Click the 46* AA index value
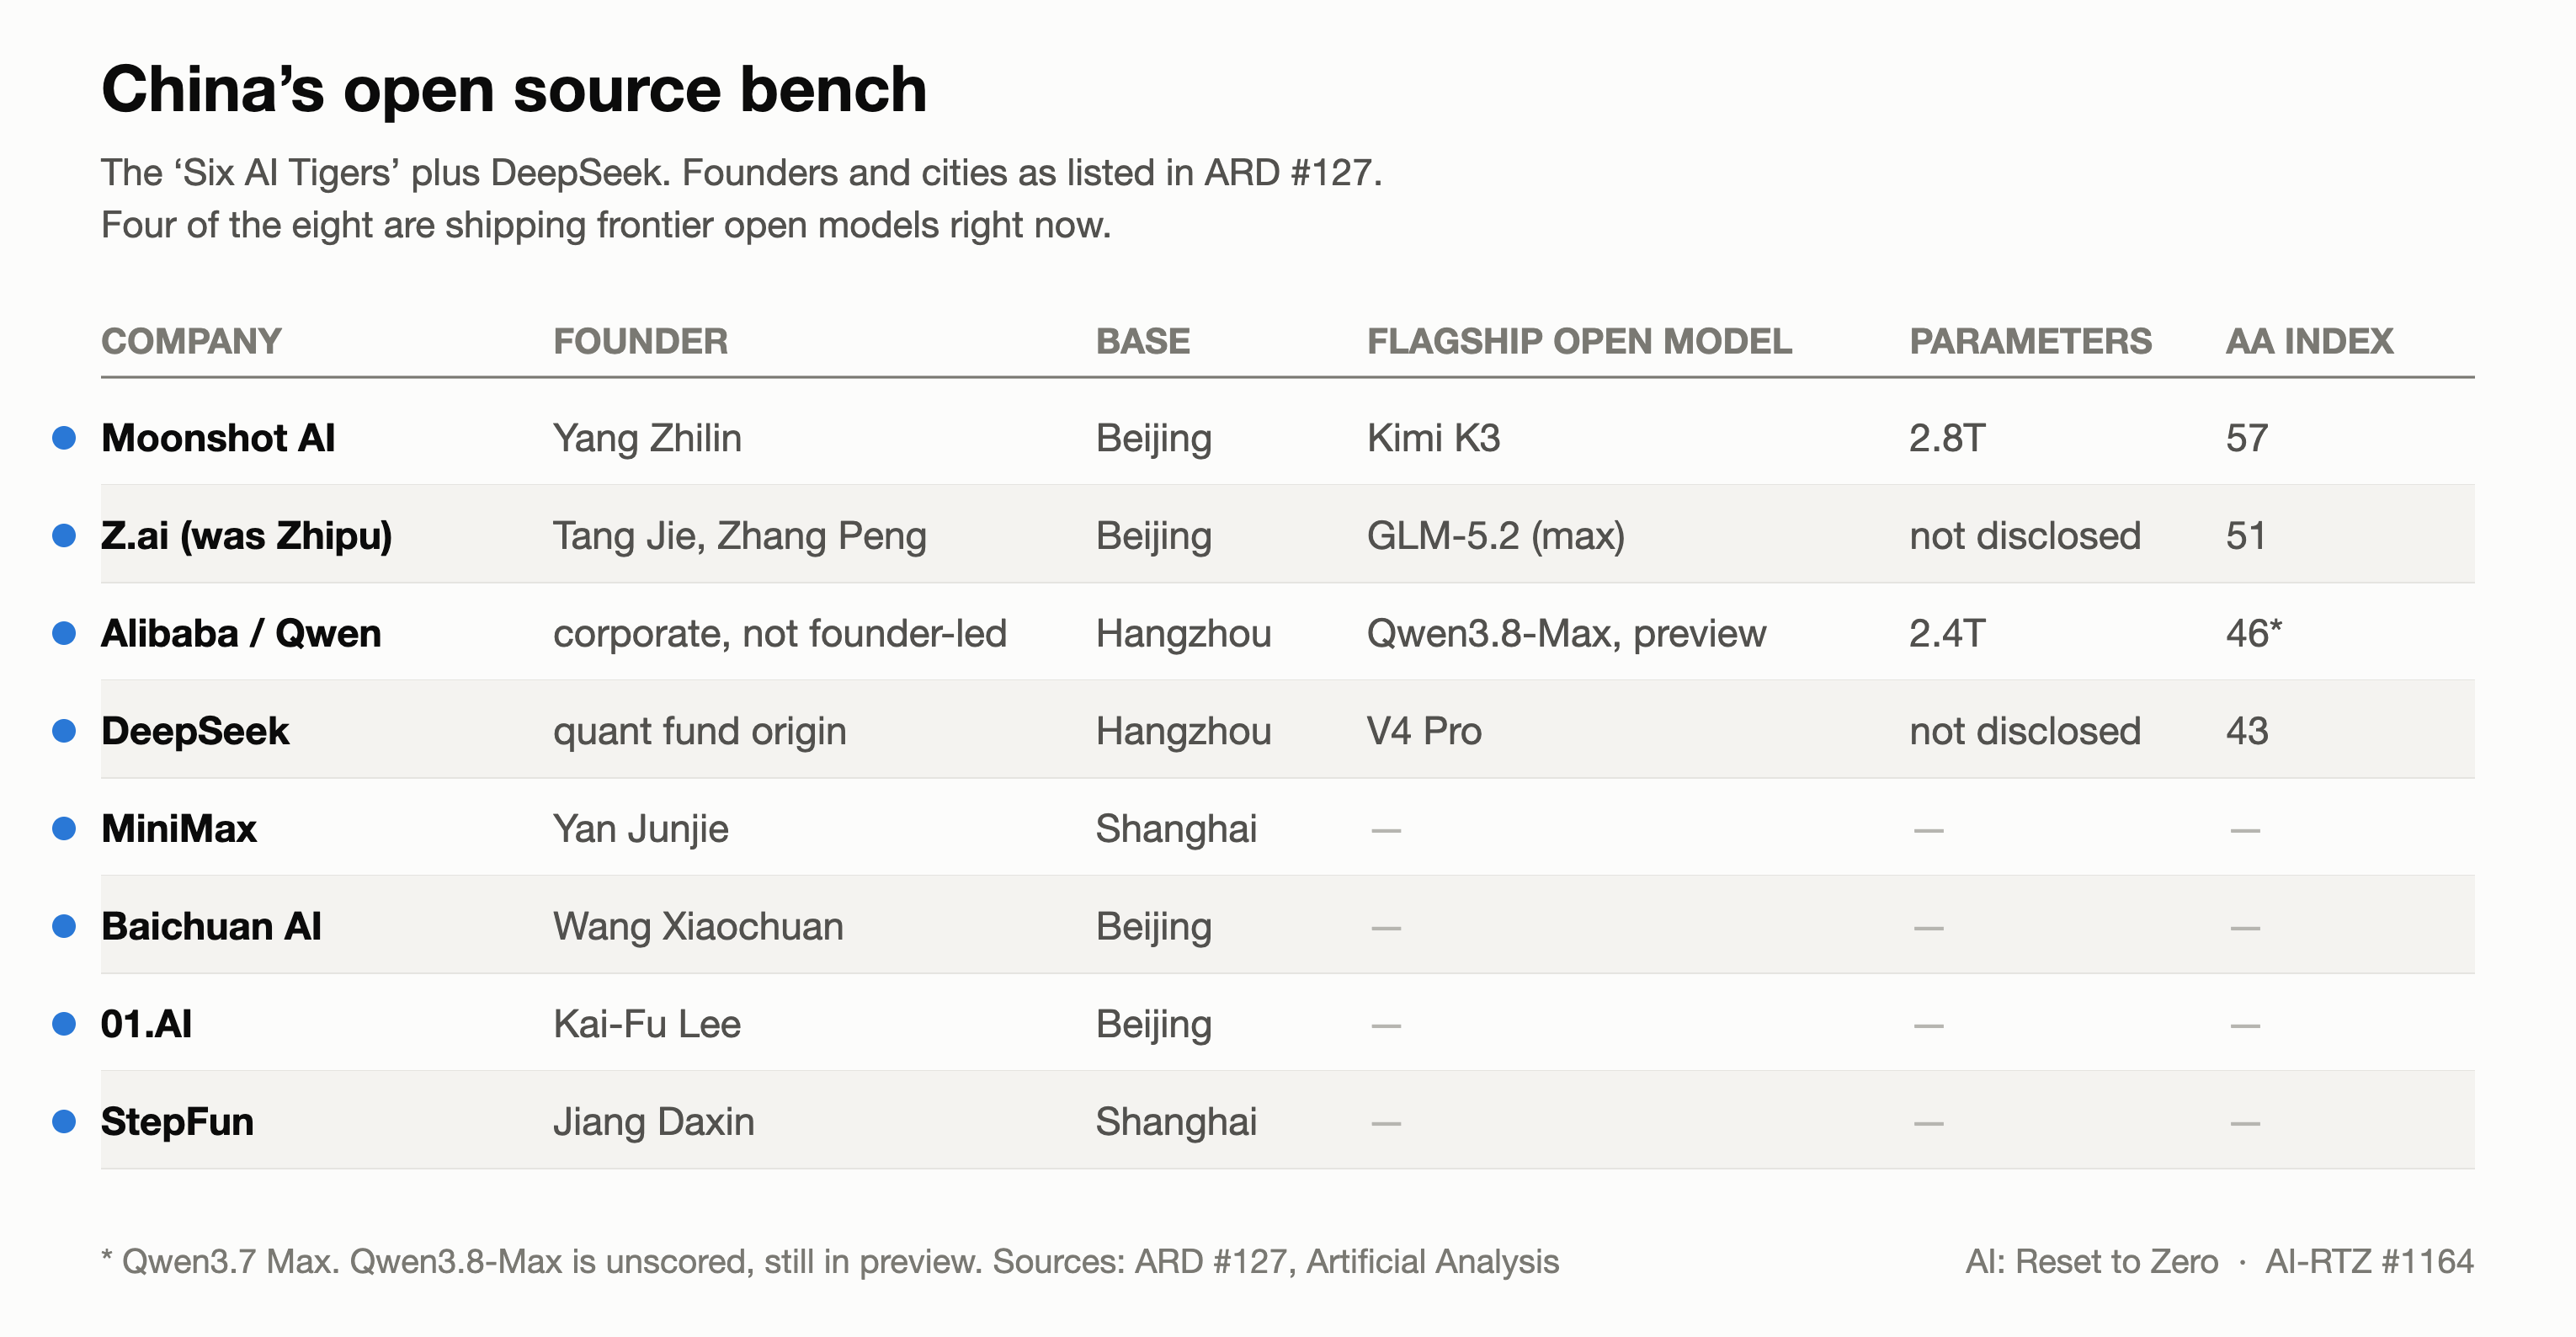Screen dimensions: 2576x1337 pyautogui.click(x=2254, y=633)
